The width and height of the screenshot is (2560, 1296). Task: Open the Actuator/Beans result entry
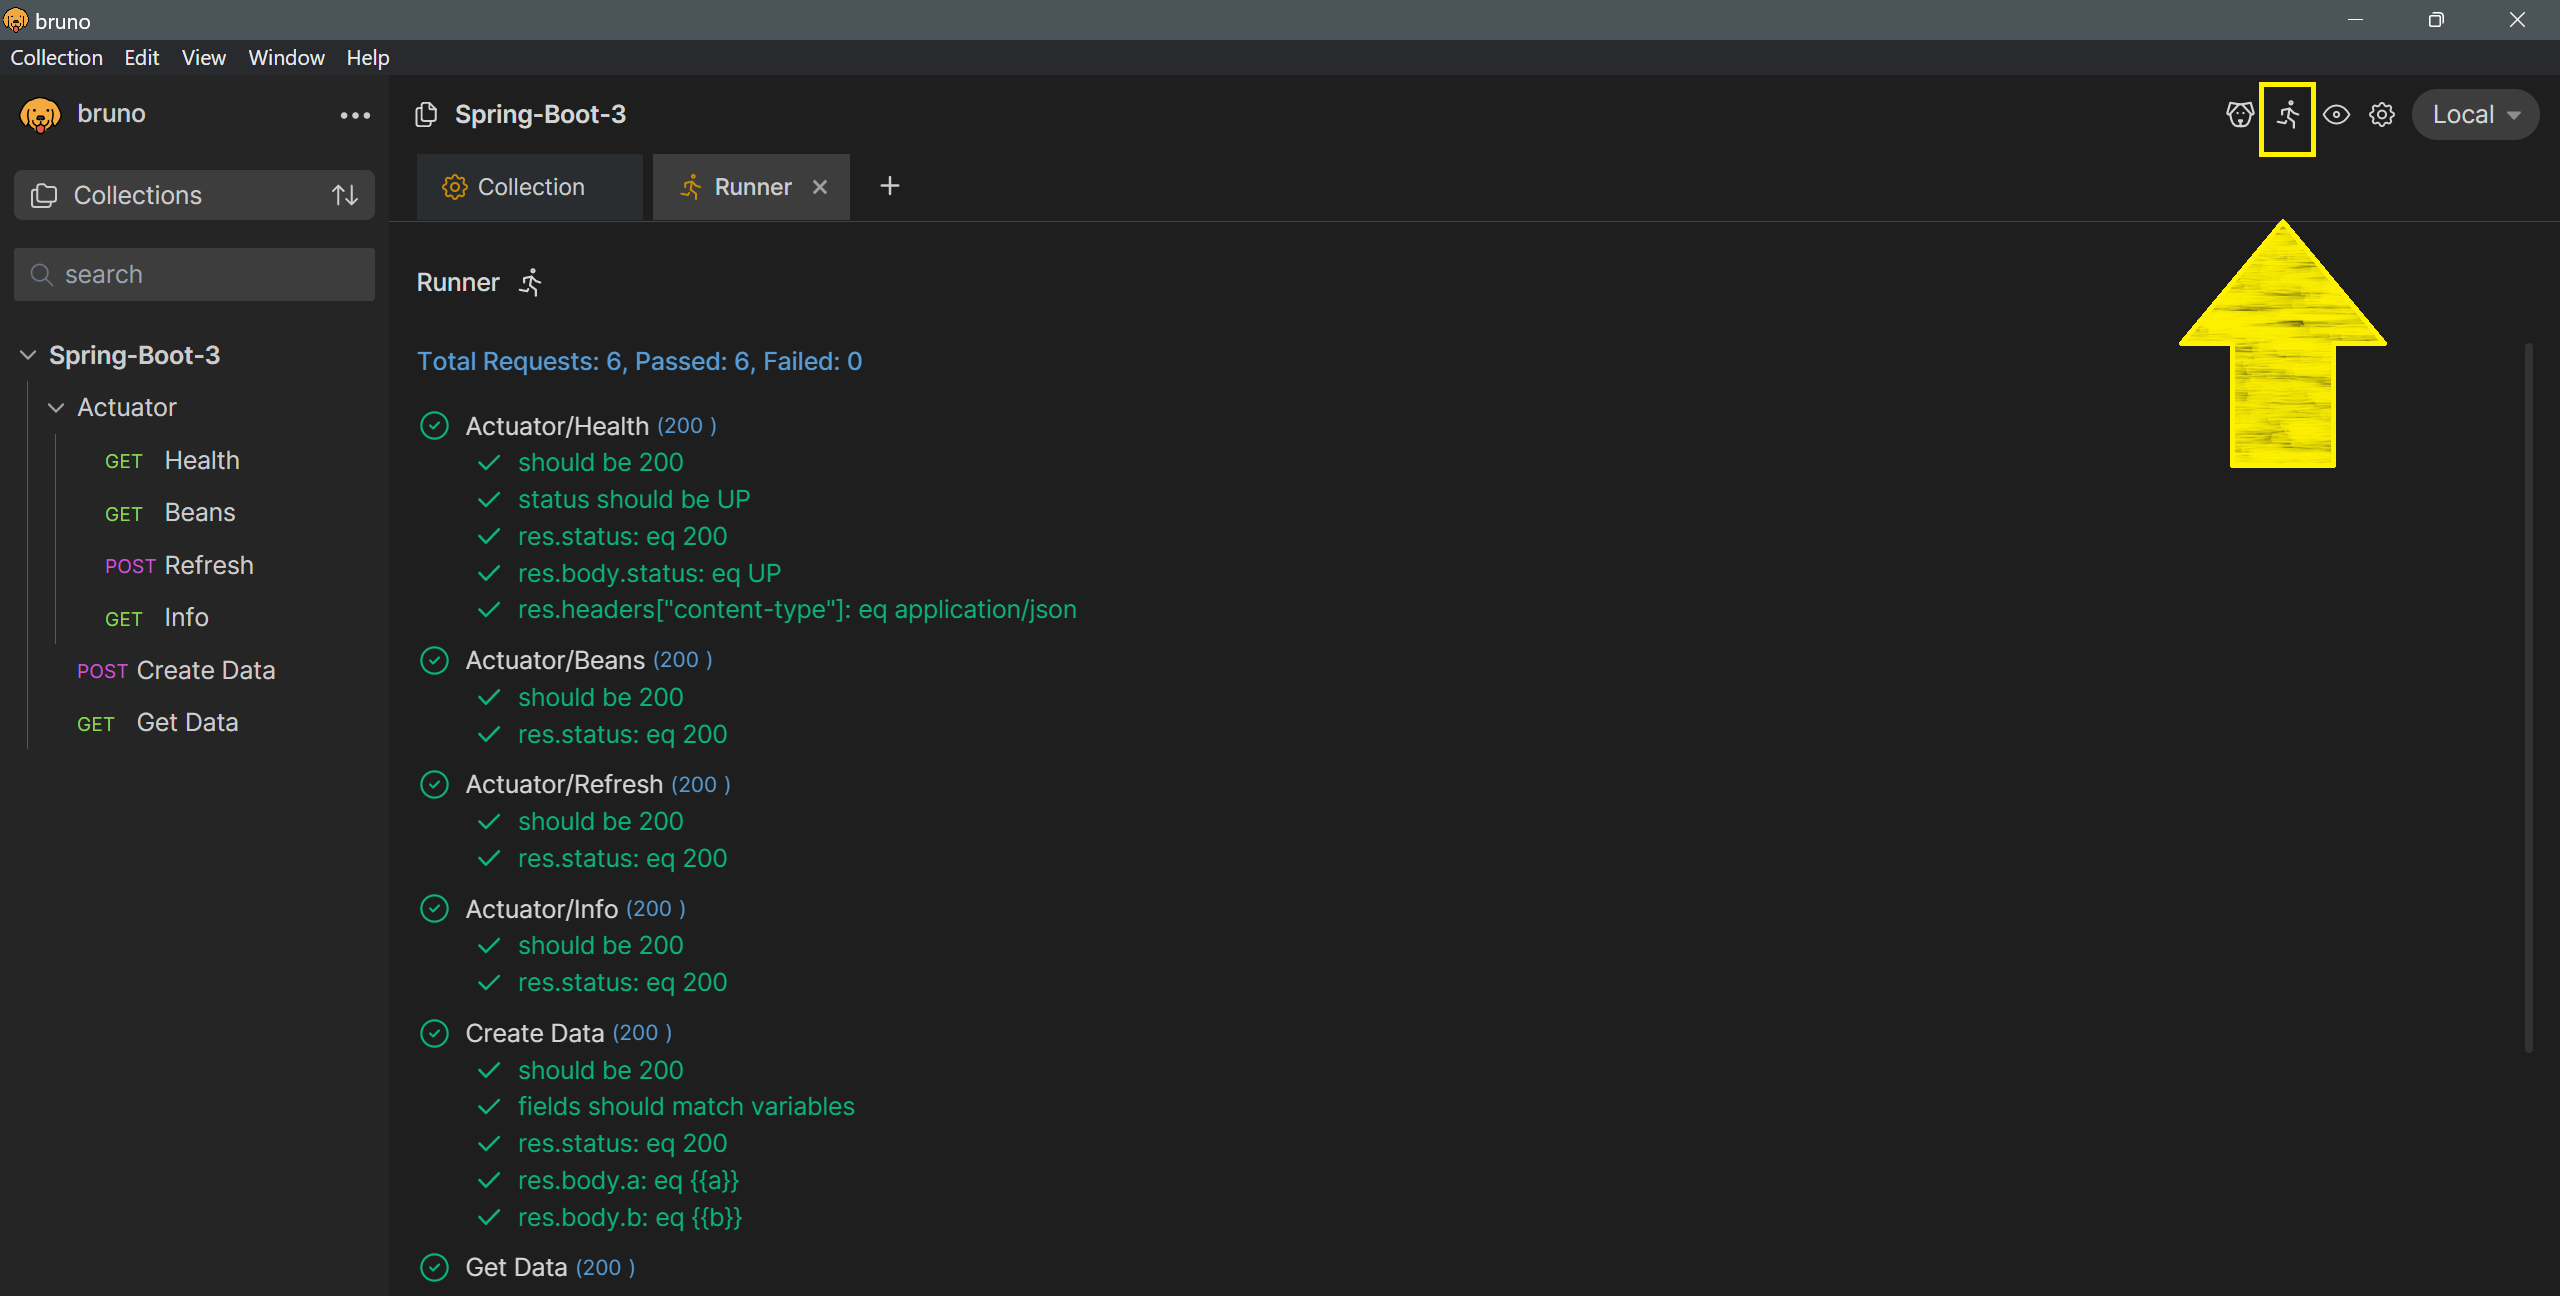tap(555, 661)
